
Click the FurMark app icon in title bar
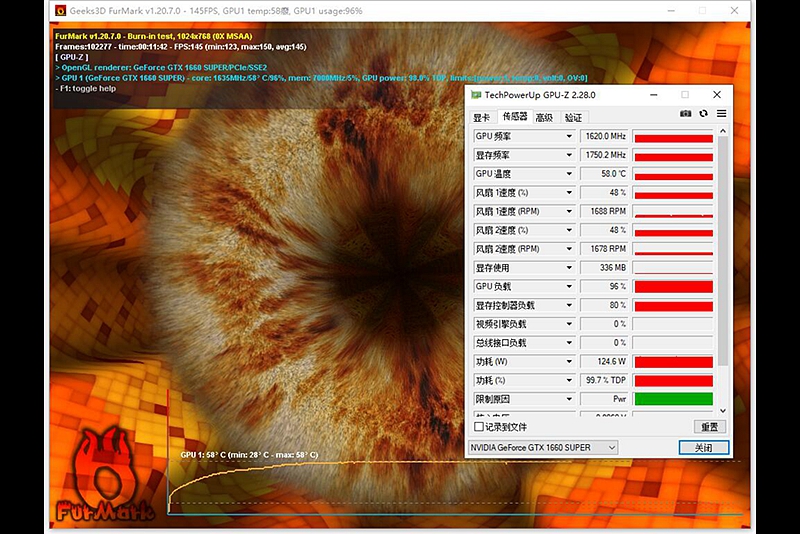click(61, 11)
